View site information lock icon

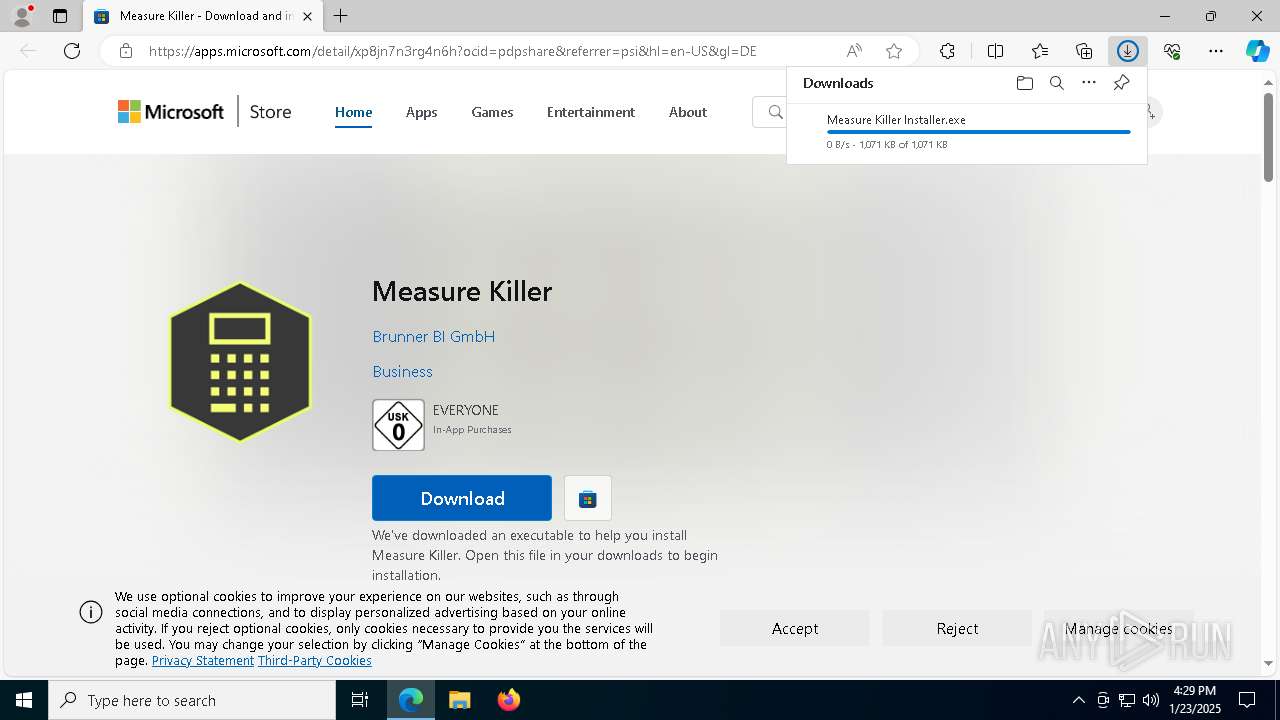tap(126, 51)
